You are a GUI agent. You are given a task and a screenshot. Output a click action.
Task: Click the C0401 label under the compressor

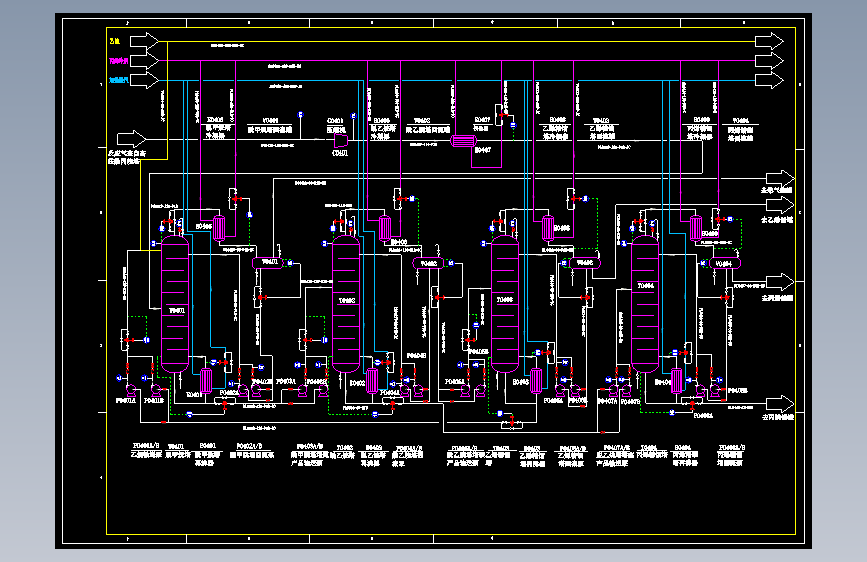(340, 153)
